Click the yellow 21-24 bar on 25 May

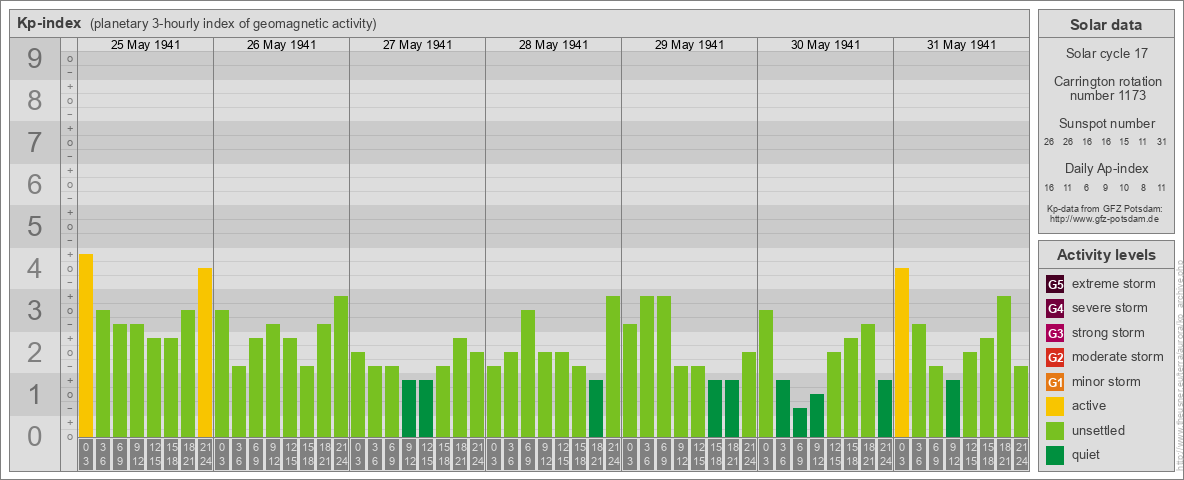pyautogui.click(x=205, y=352)
